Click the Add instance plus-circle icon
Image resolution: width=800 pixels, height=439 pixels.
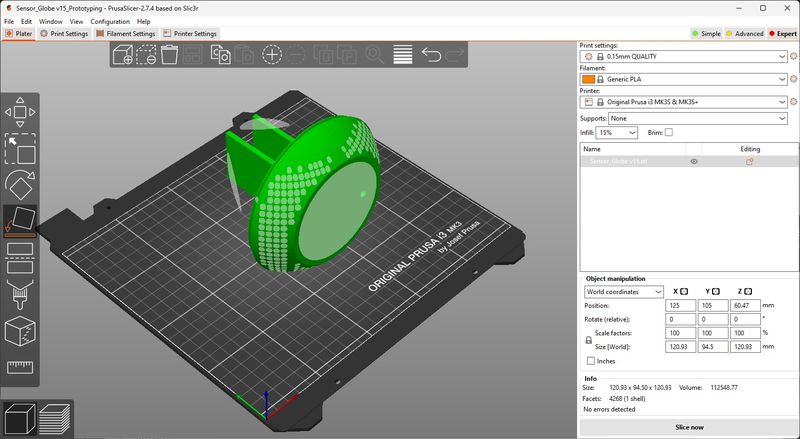[x=272, y=54]
